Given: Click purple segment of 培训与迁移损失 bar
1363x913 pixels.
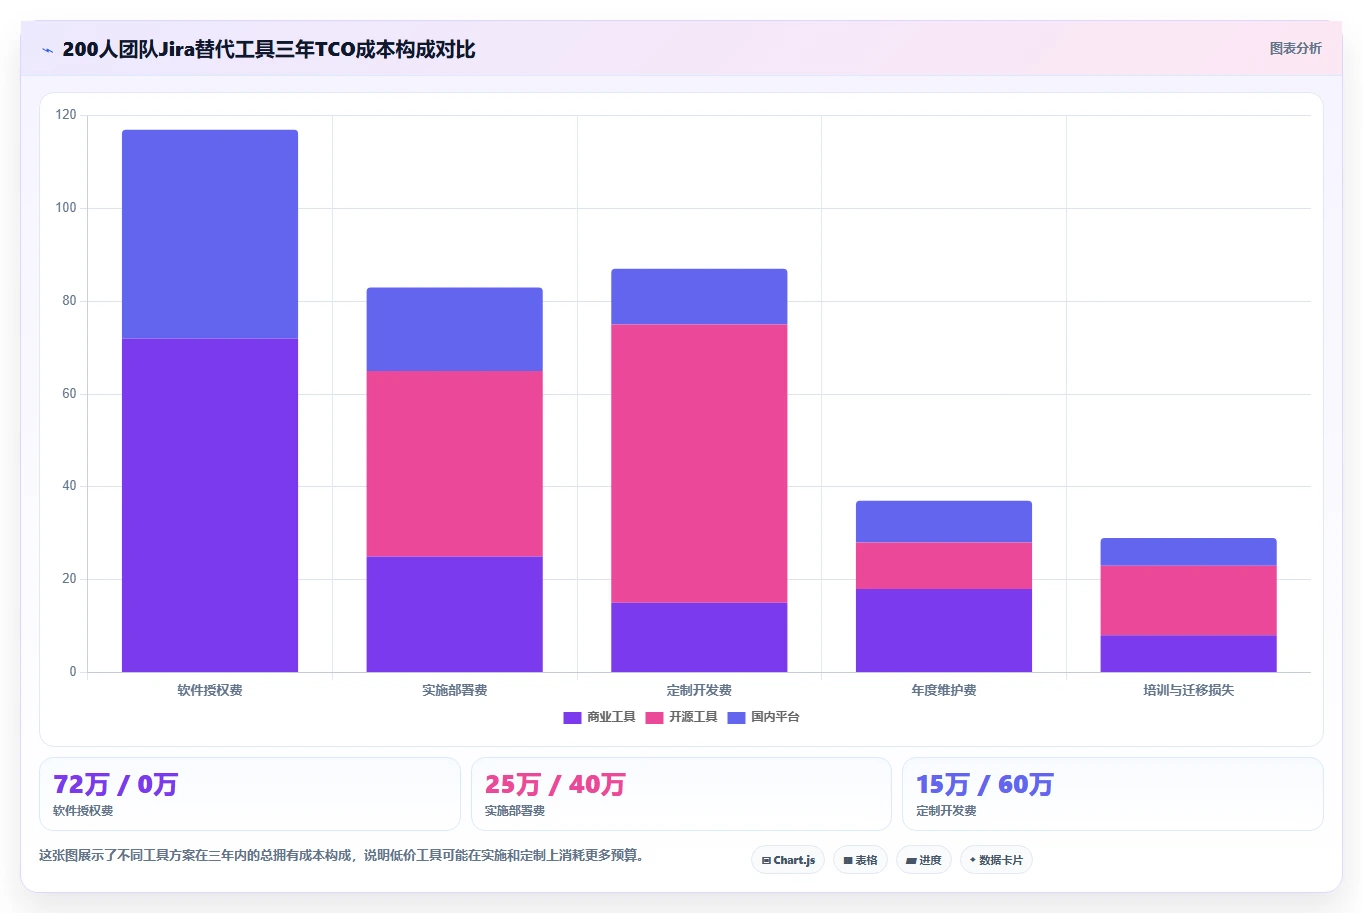Looking at the screenshot, I should [1188, 654].
